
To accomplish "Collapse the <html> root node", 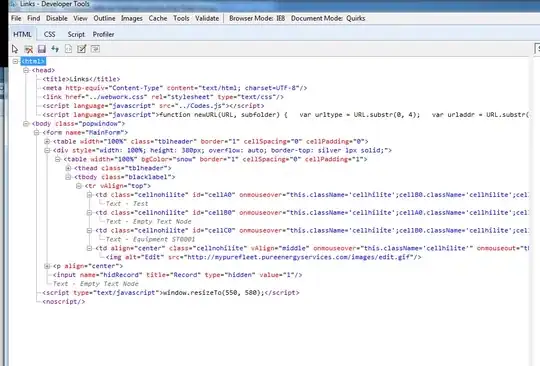I will 15,61.
